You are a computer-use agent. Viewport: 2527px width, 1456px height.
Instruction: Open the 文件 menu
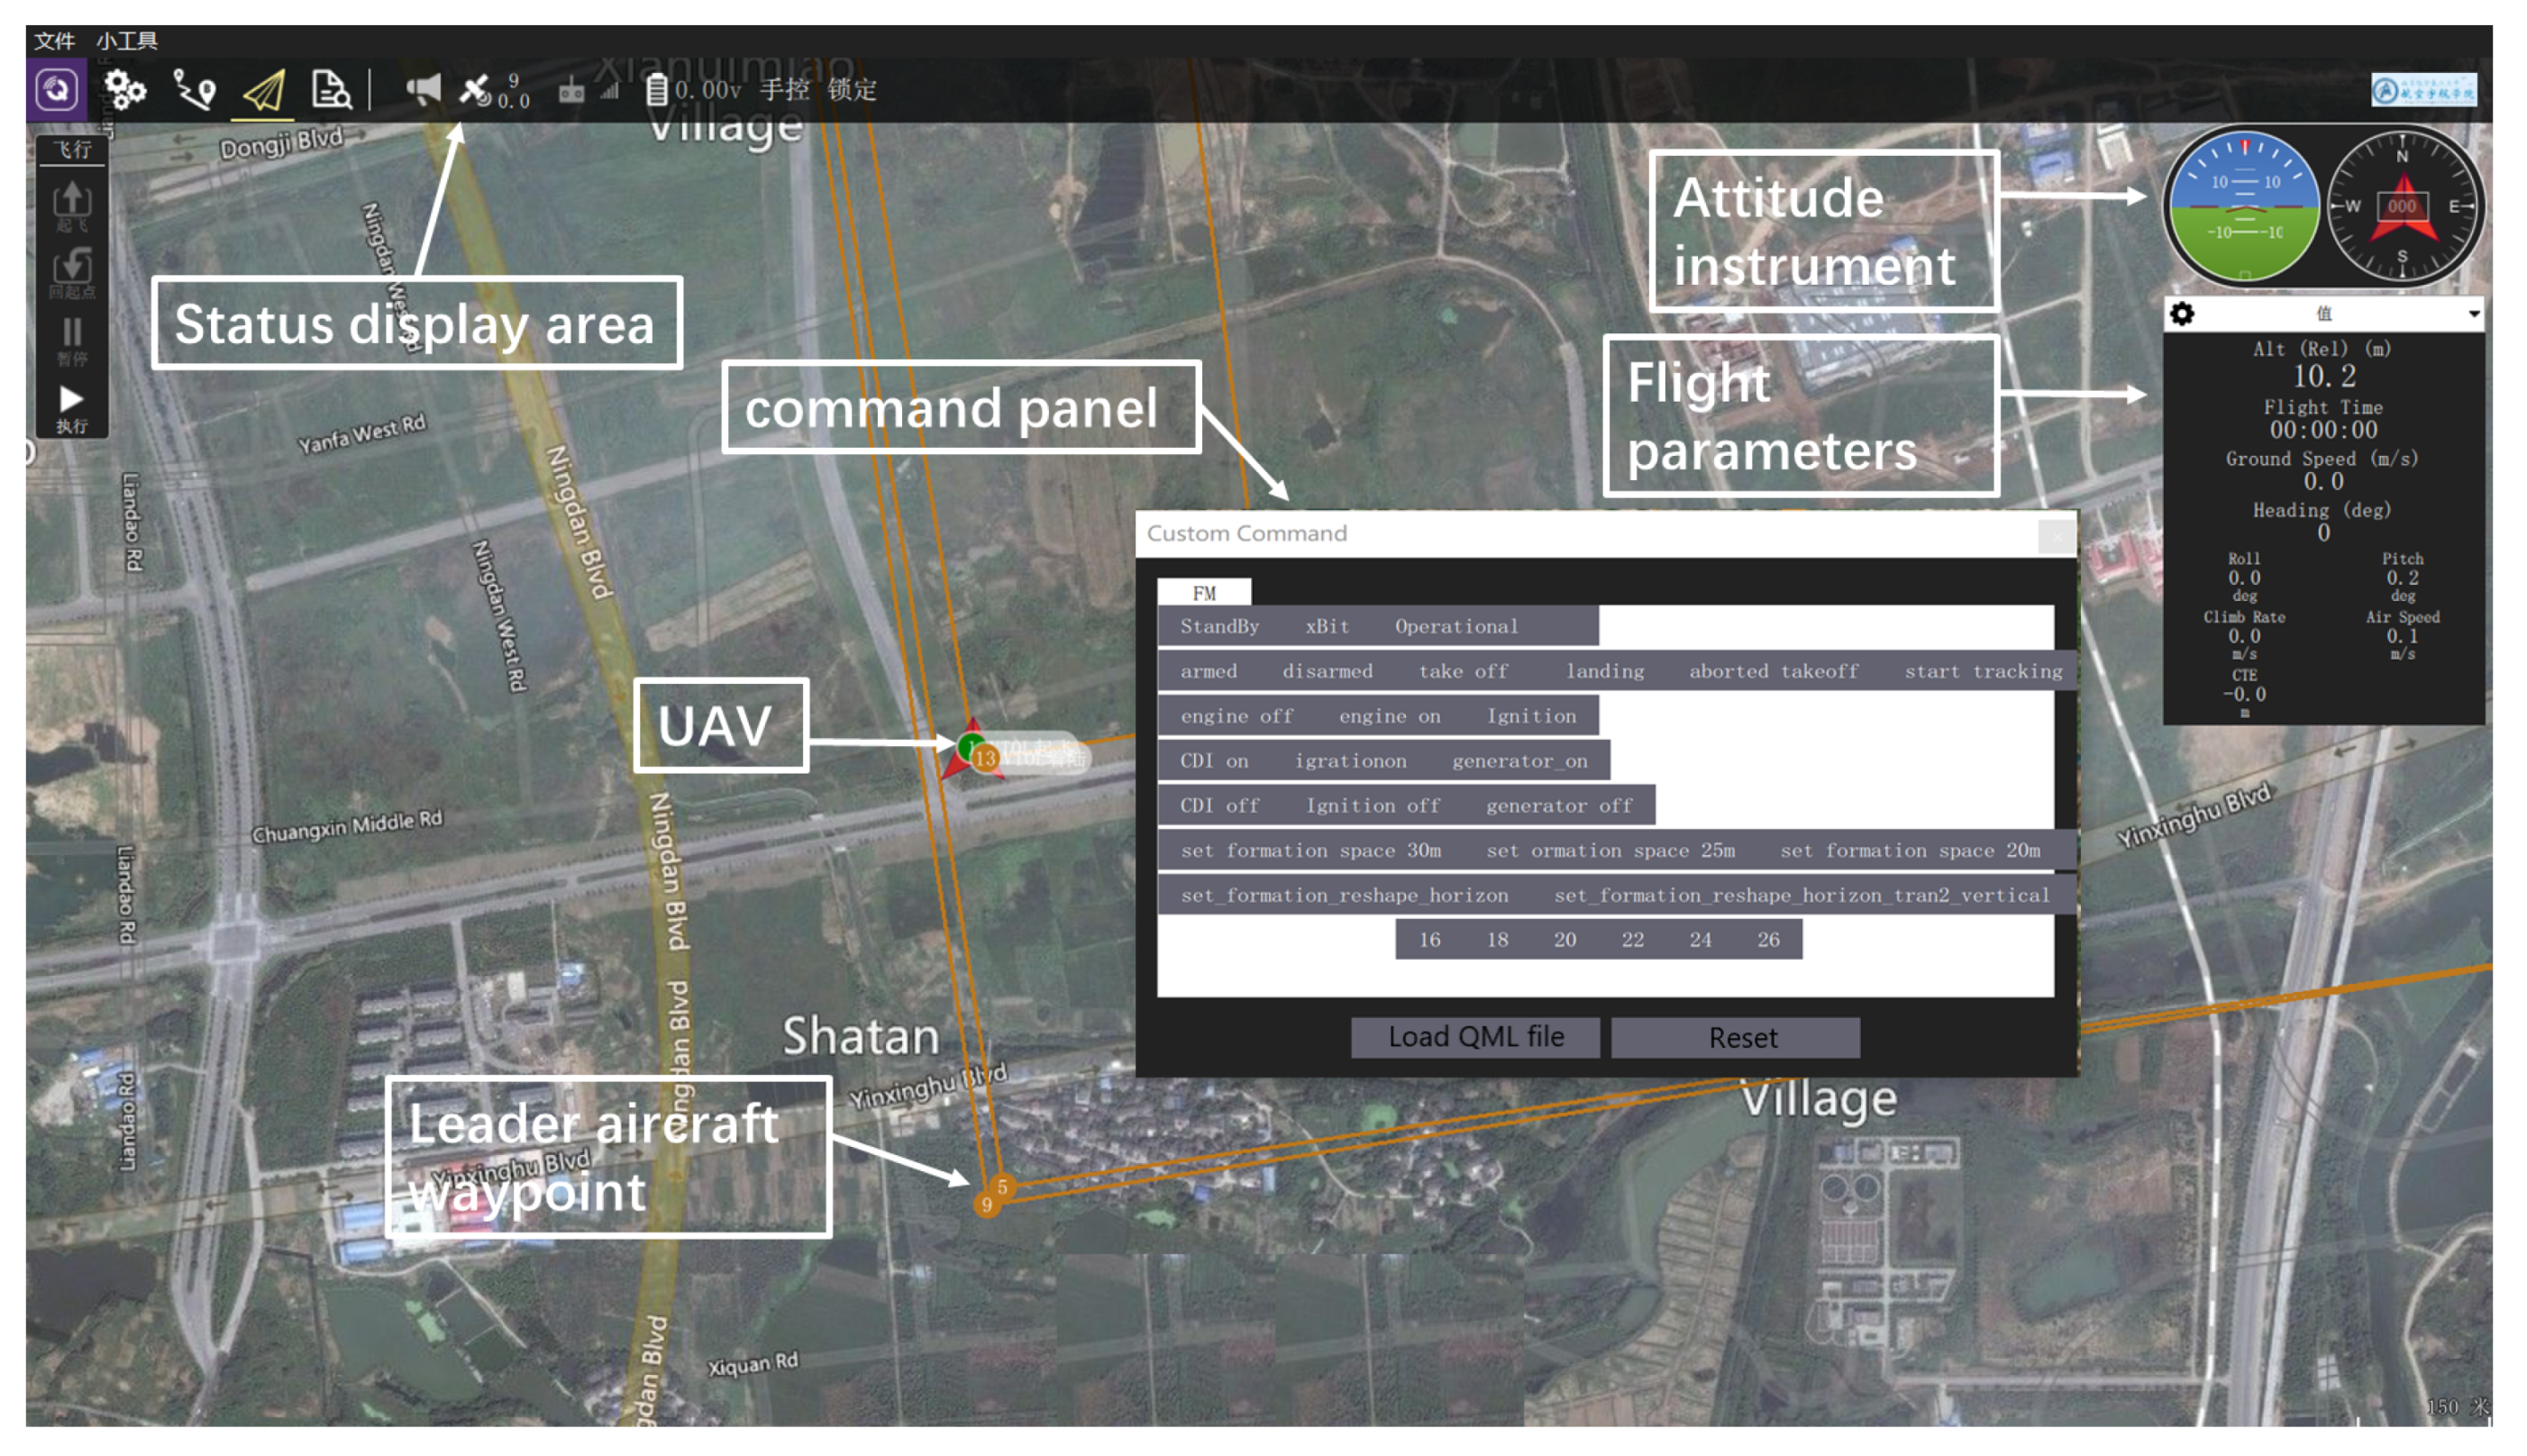(x=54, y=41)
